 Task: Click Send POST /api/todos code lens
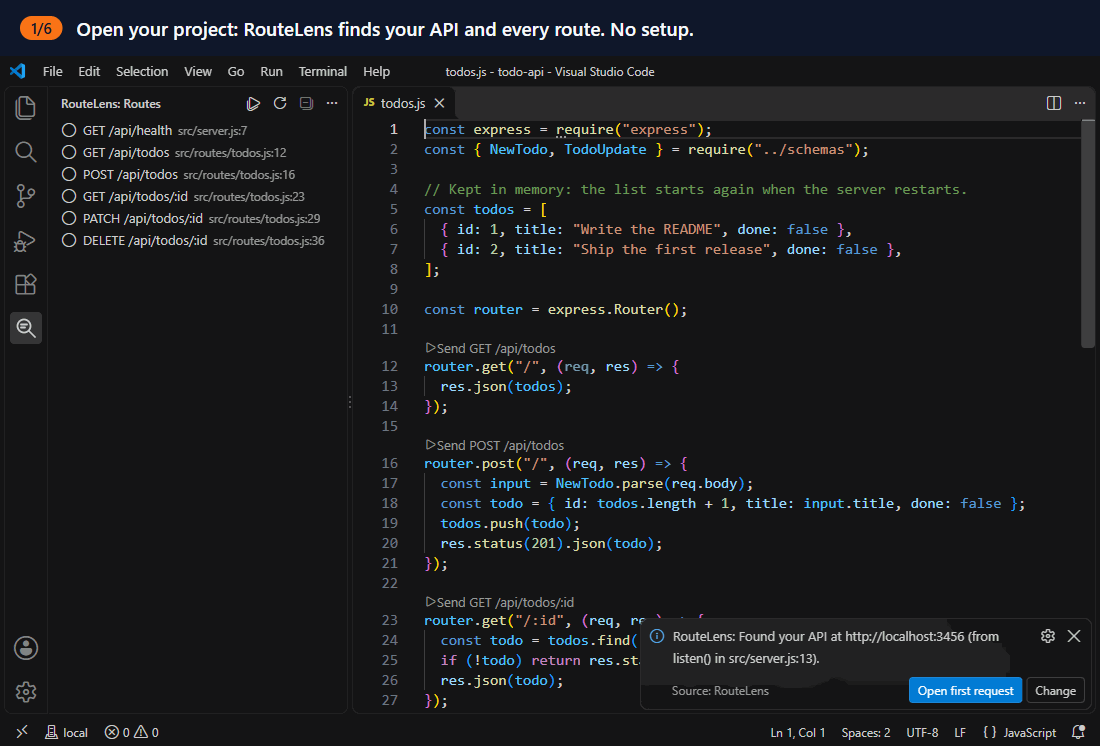[x=495, y=445]
